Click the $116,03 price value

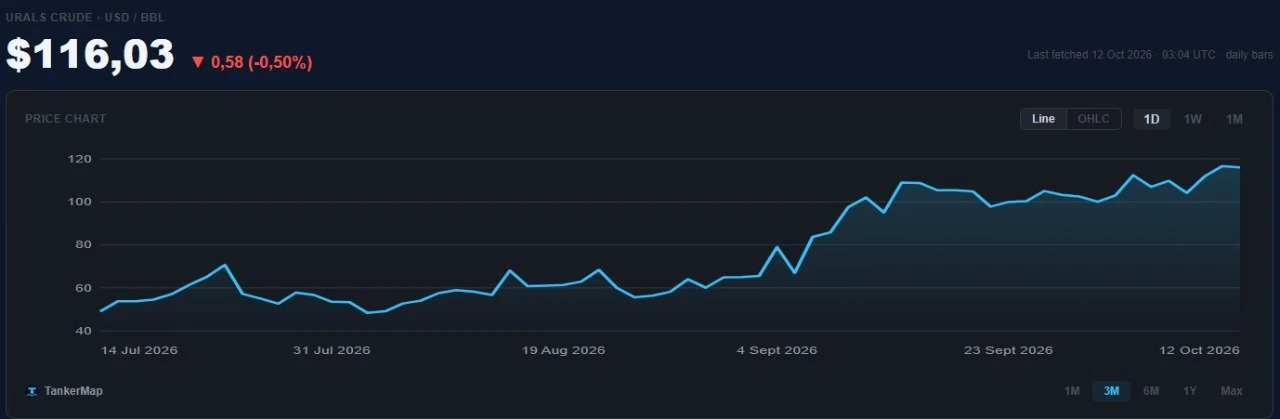90,55
